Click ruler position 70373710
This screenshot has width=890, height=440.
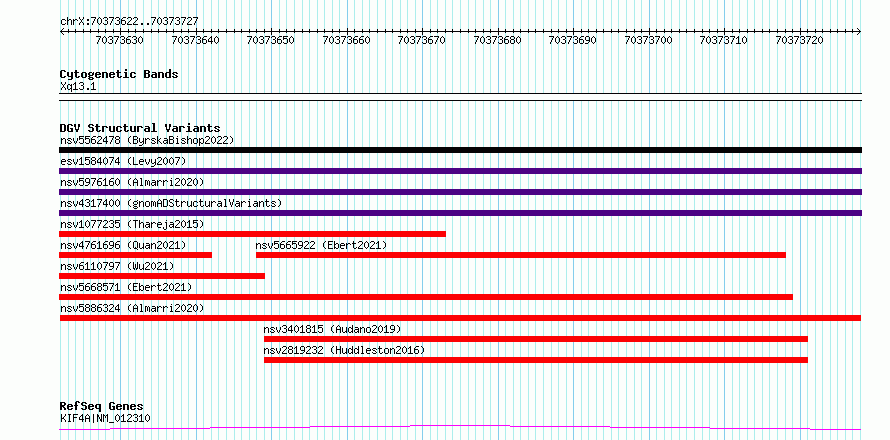point(723,40)
